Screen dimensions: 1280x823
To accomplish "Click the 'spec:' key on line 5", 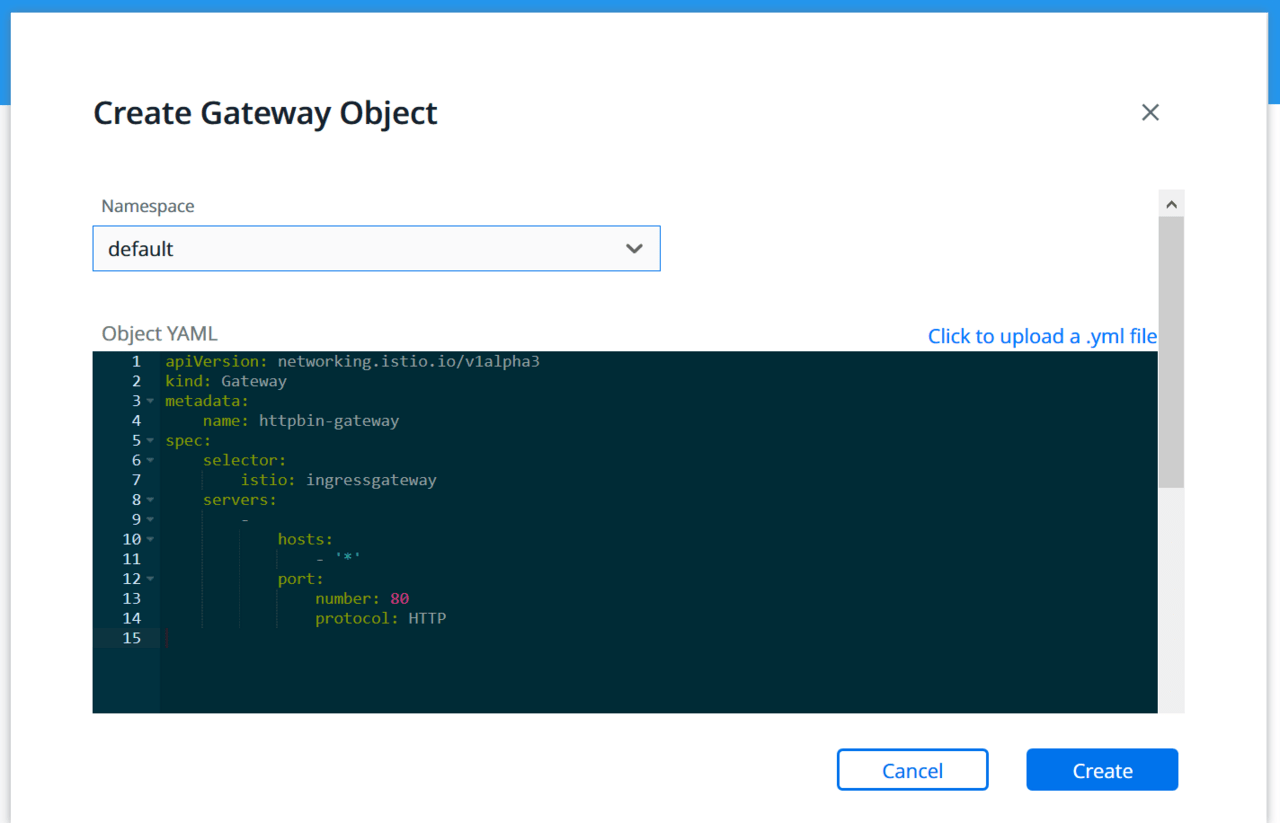I will pyautogui.click(x=188, y=440).
